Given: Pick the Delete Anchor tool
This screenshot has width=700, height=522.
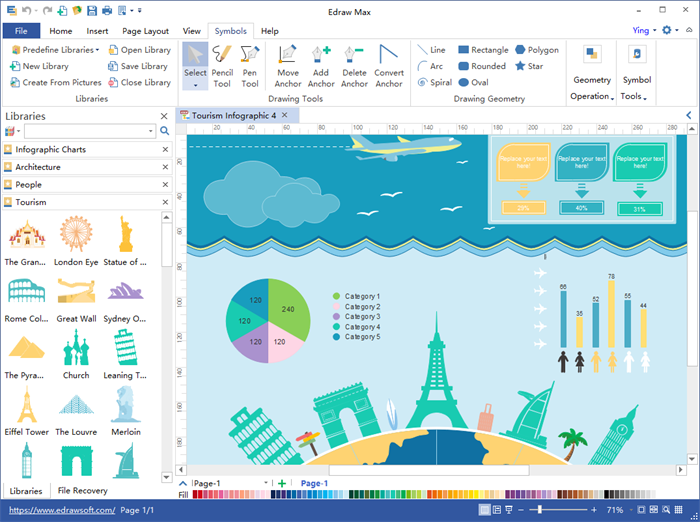Looking at the screenshot, I should pyautogui.click(x=354, y=66).
